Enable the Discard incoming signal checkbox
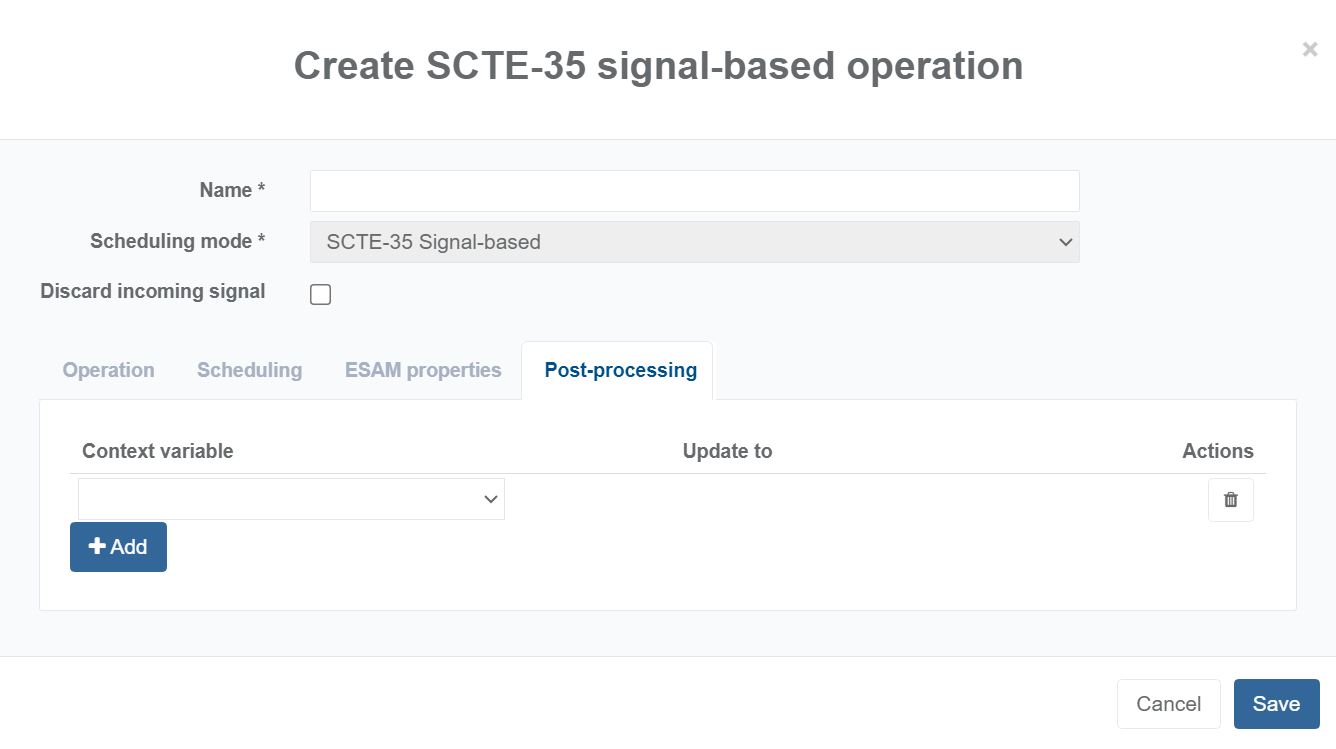 click(320, 294)
